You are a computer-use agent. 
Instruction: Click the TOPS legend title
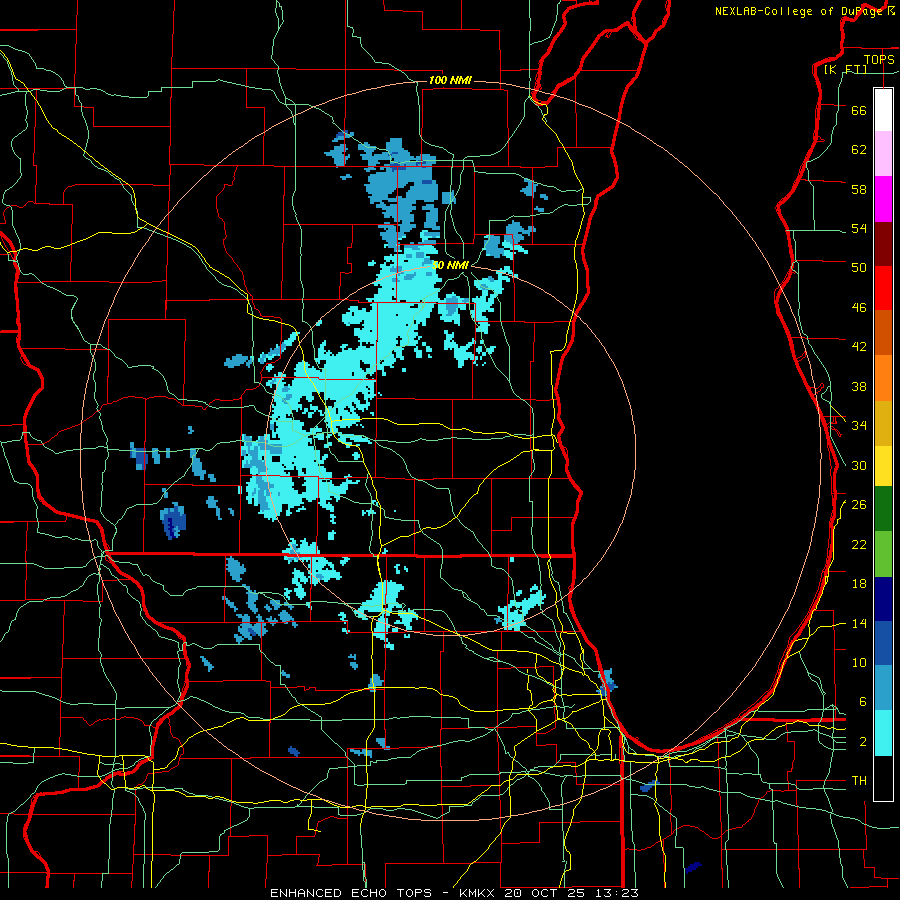click(879, 59)
